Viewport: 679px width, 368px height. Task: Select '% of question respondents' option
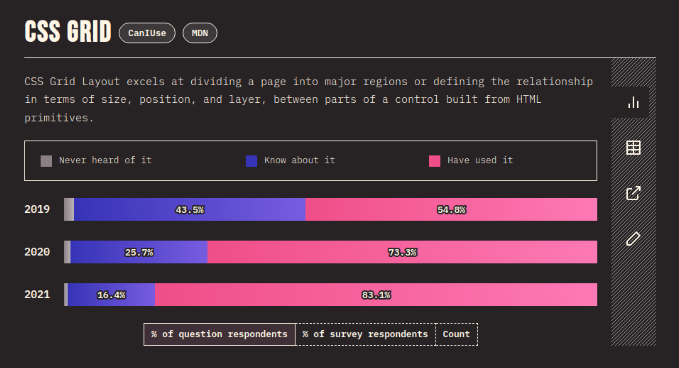coord(220,334)
